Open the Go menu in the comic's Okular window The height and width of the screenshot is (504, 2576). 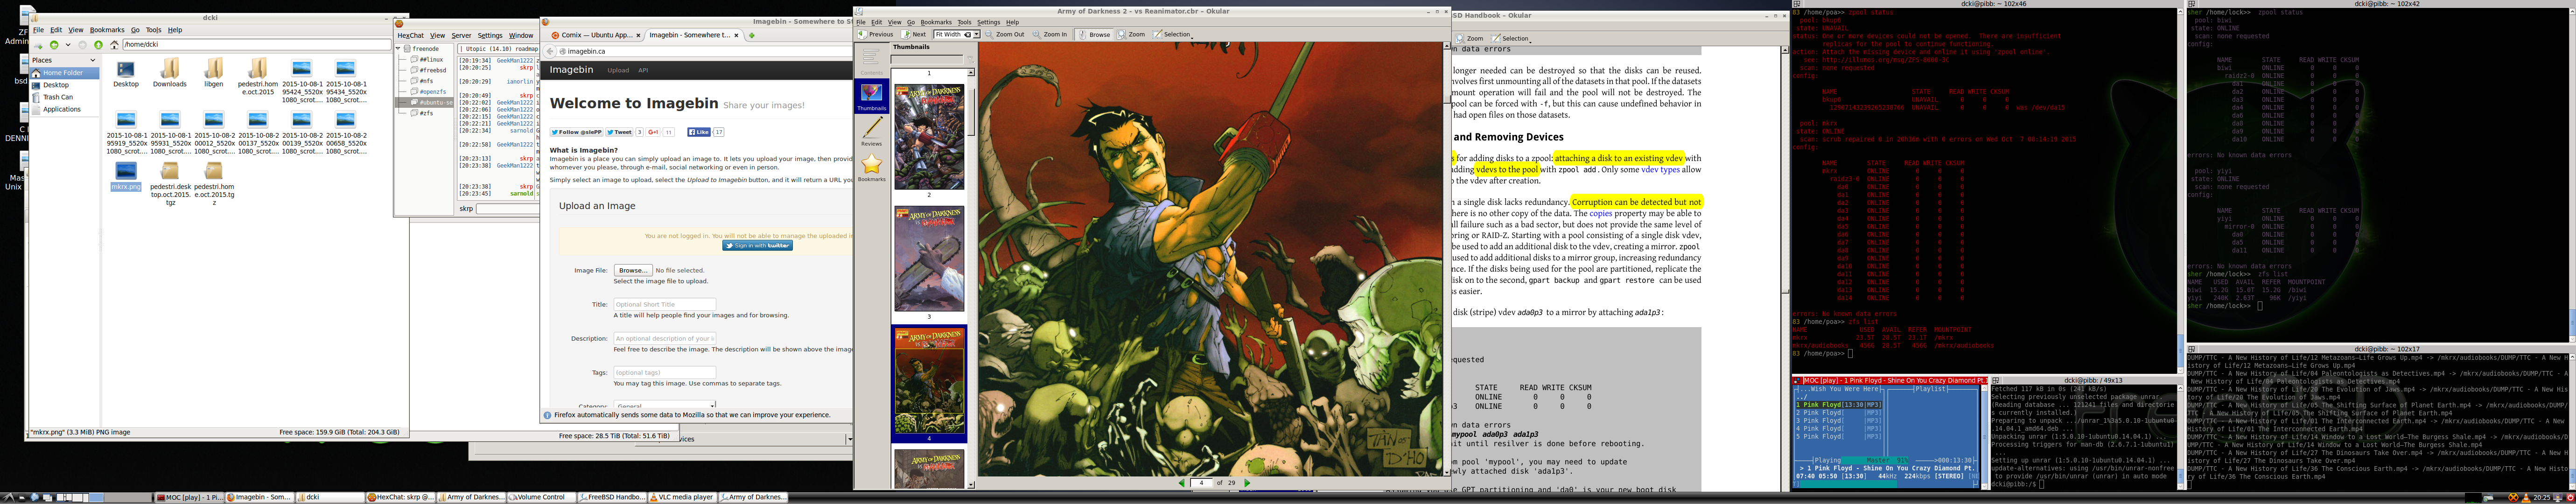click(911, 22)
